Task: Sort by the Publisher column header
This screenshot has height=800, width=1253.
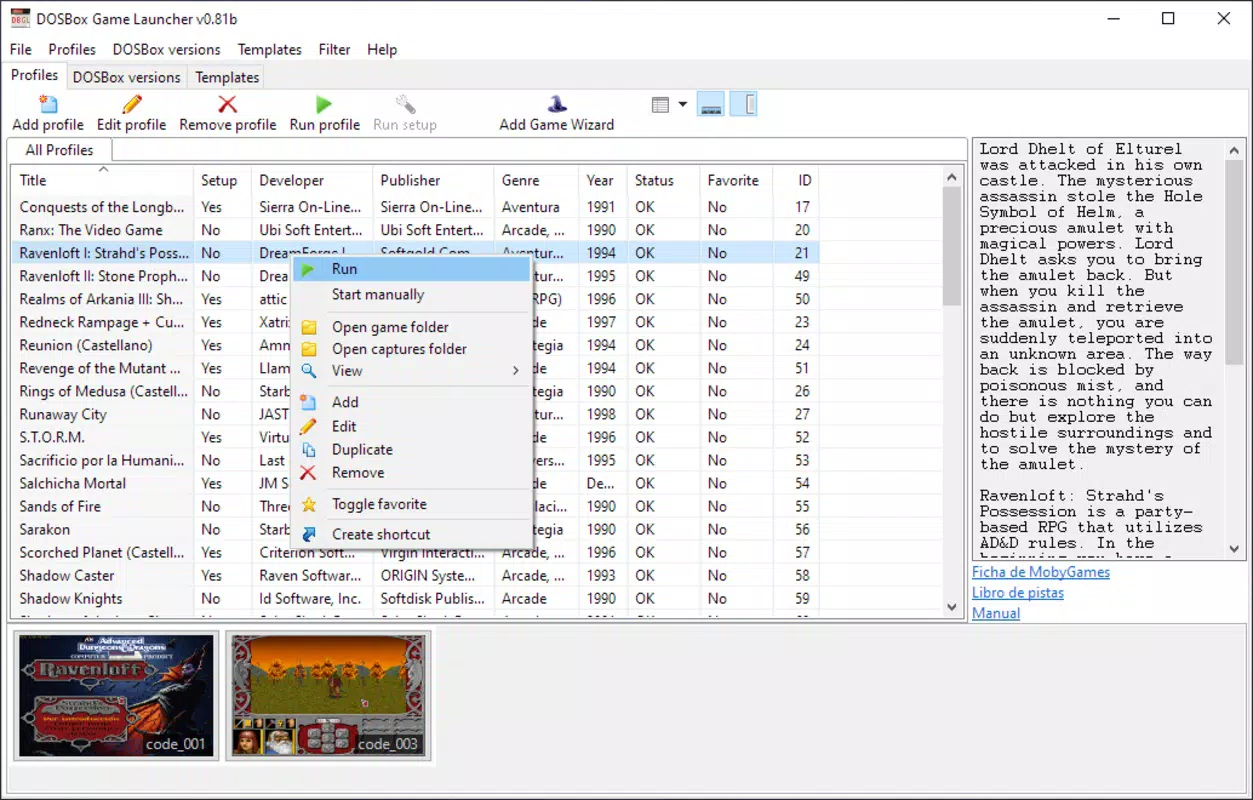Action: [x=433, y=180]
